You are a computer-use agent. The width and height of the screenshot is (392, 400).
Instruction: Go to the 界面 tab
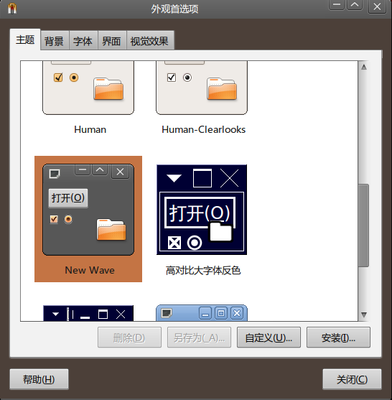112,41
